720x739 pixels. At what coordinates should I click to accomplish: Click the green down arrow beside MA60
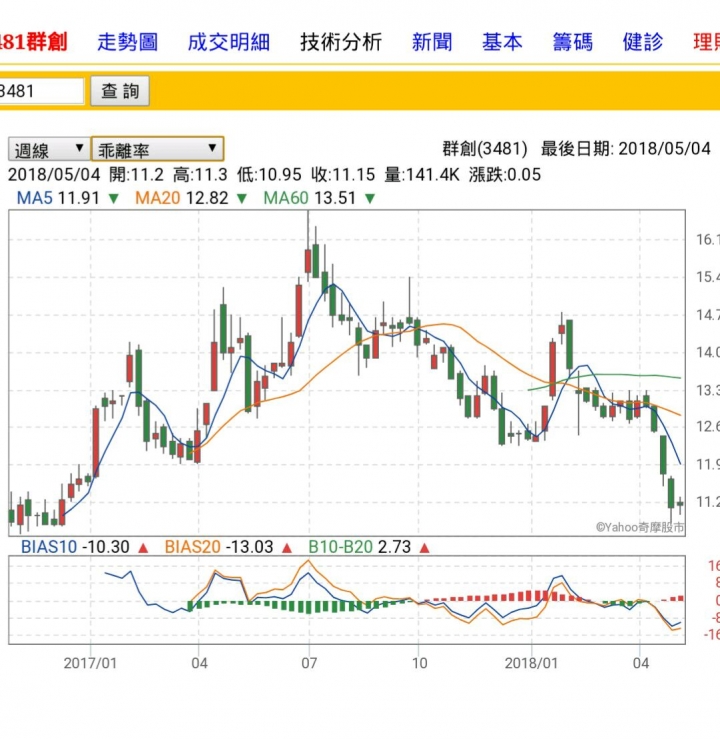370,199
